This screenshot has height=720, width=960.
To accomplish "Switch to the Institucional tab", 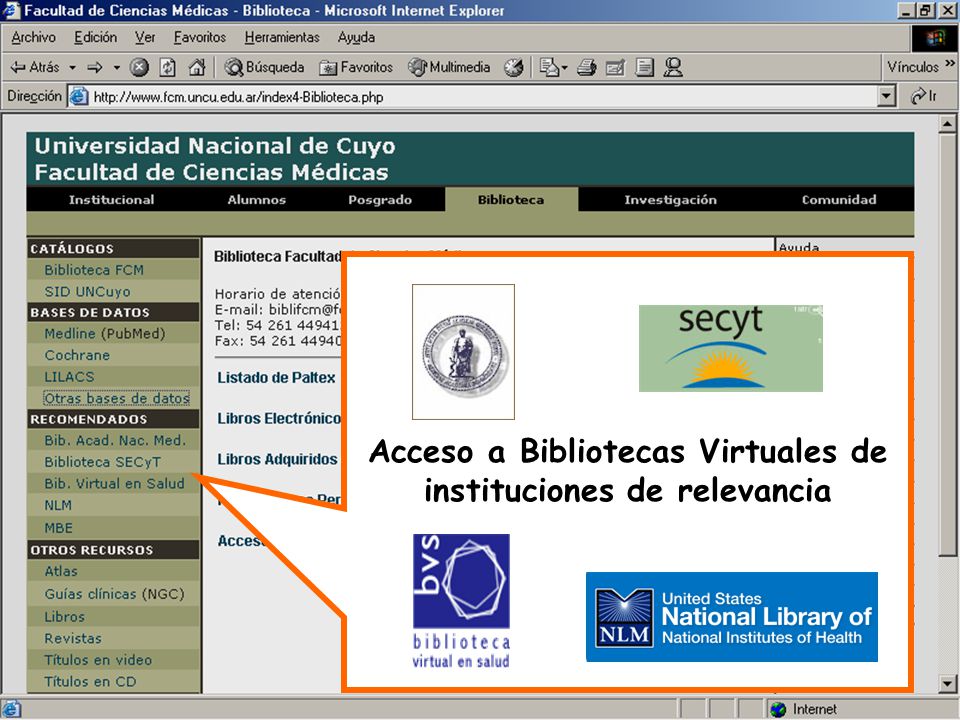I will pyautogui.click(x=111, y=200).
